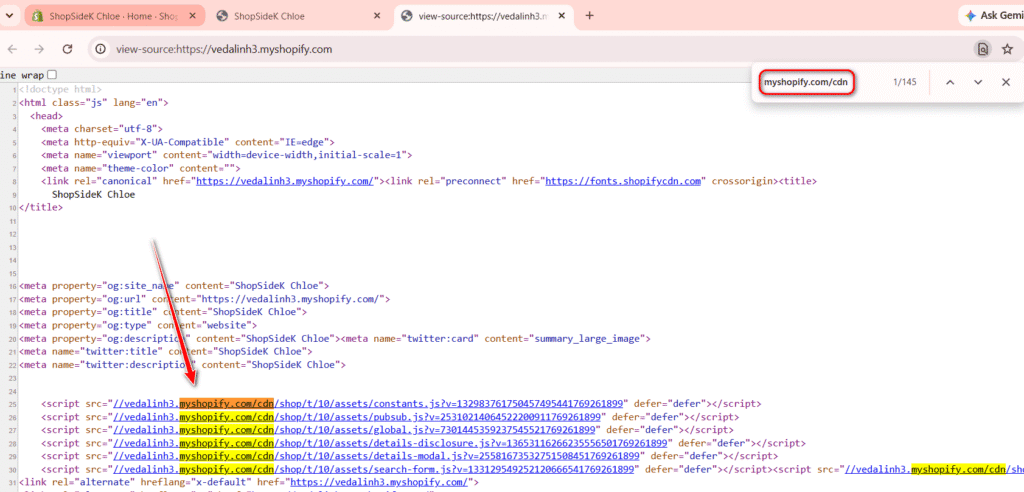Image resolution: width=1024 pixels, height=492 pixels.
Task: Open canonical link vedalinh3.myshopify.com
Action: 285,182
